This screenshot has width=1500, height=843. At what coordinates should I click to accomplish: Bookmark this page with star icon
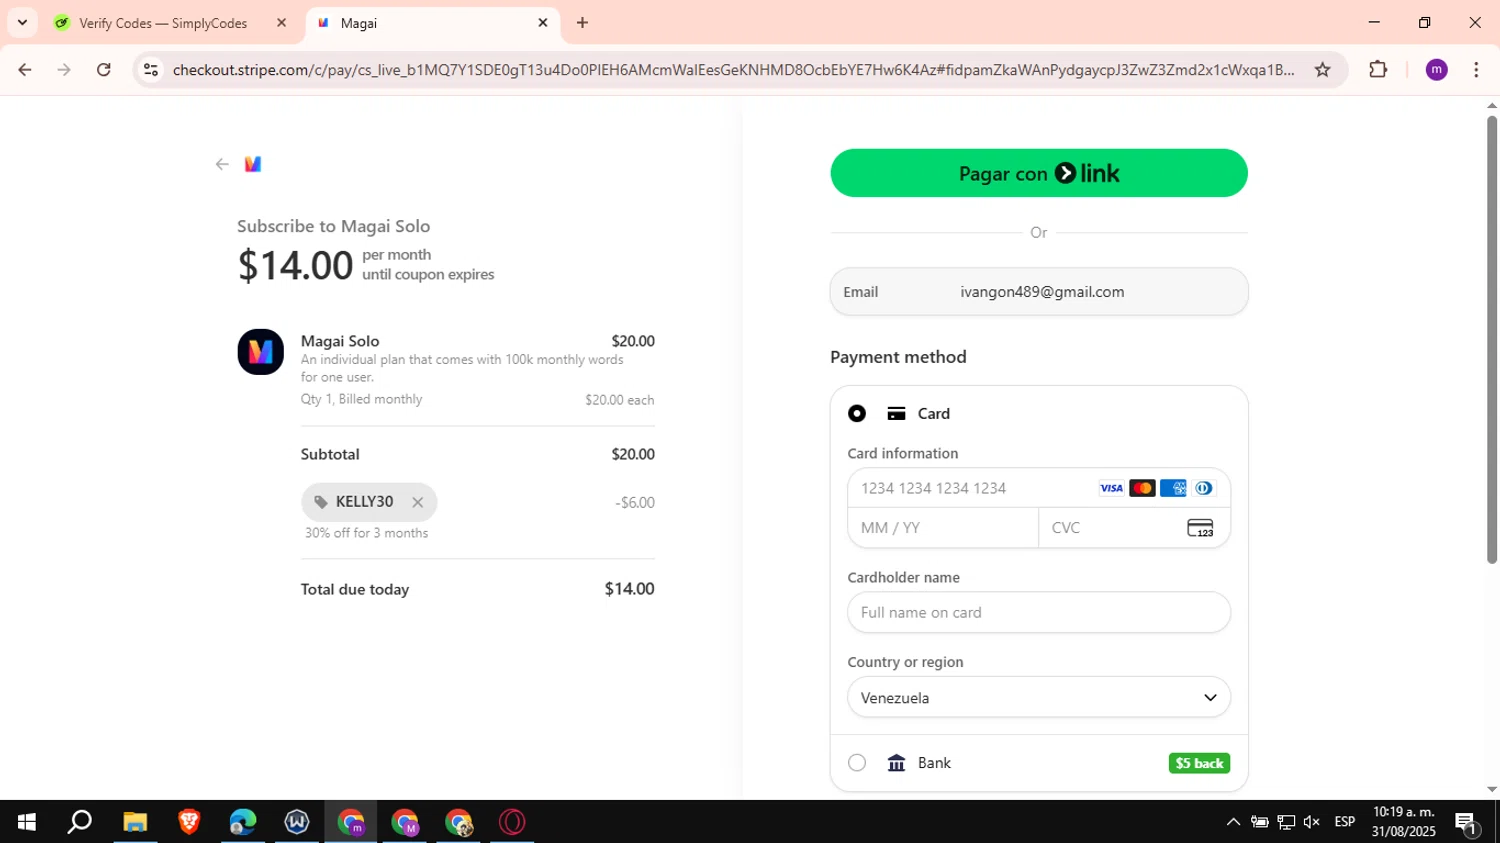point(1322,69)
